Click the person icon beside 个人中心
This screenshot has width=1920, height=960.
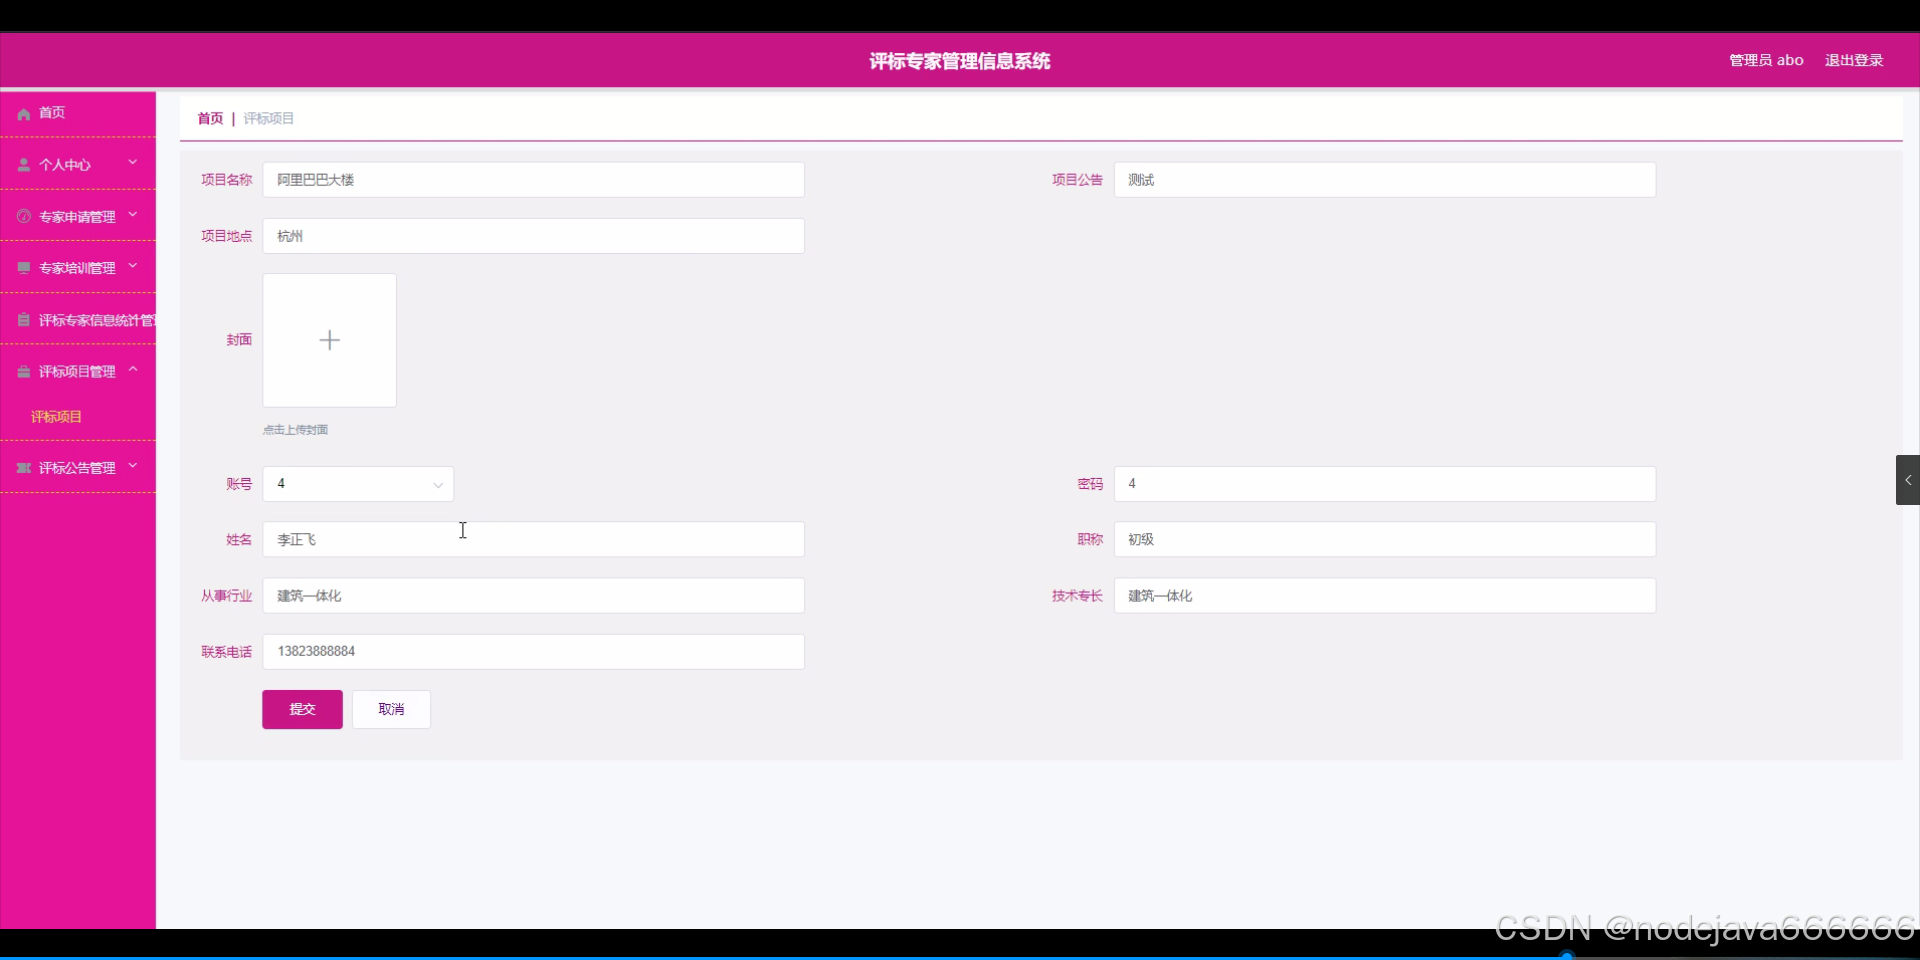[24, 165]
